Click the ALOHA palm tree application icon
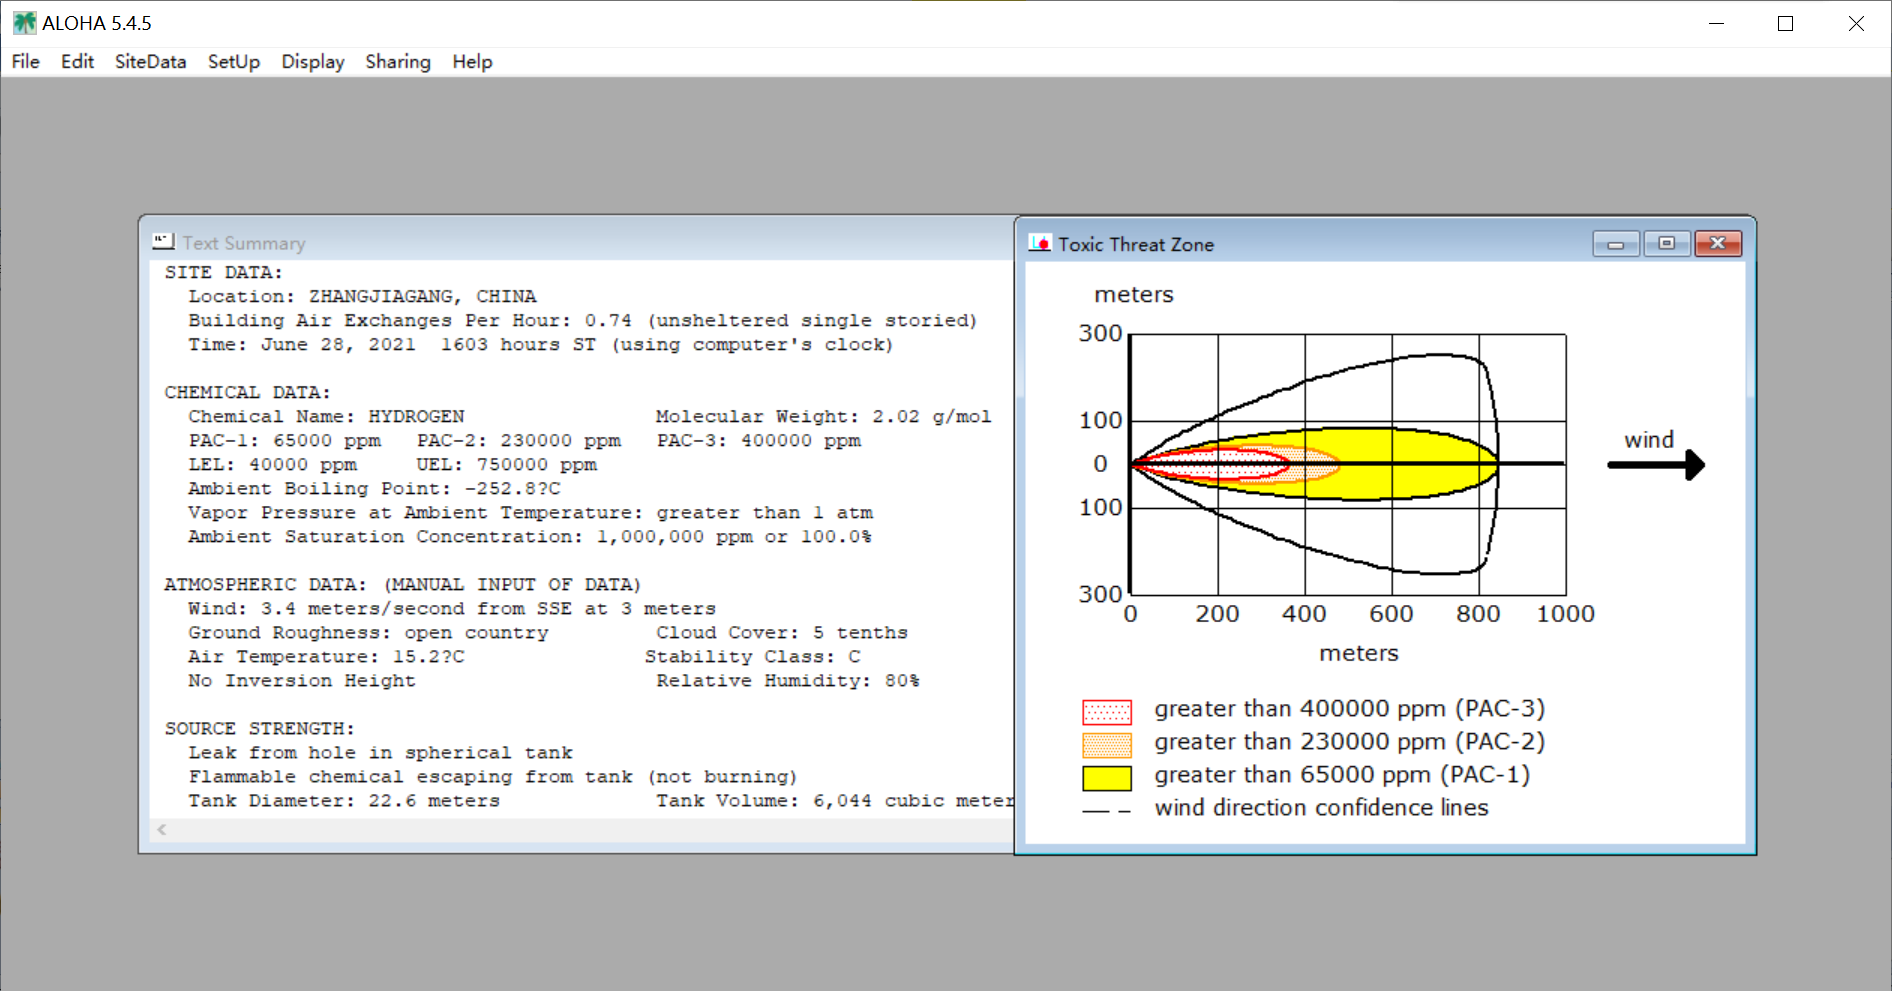 (24, 23)
